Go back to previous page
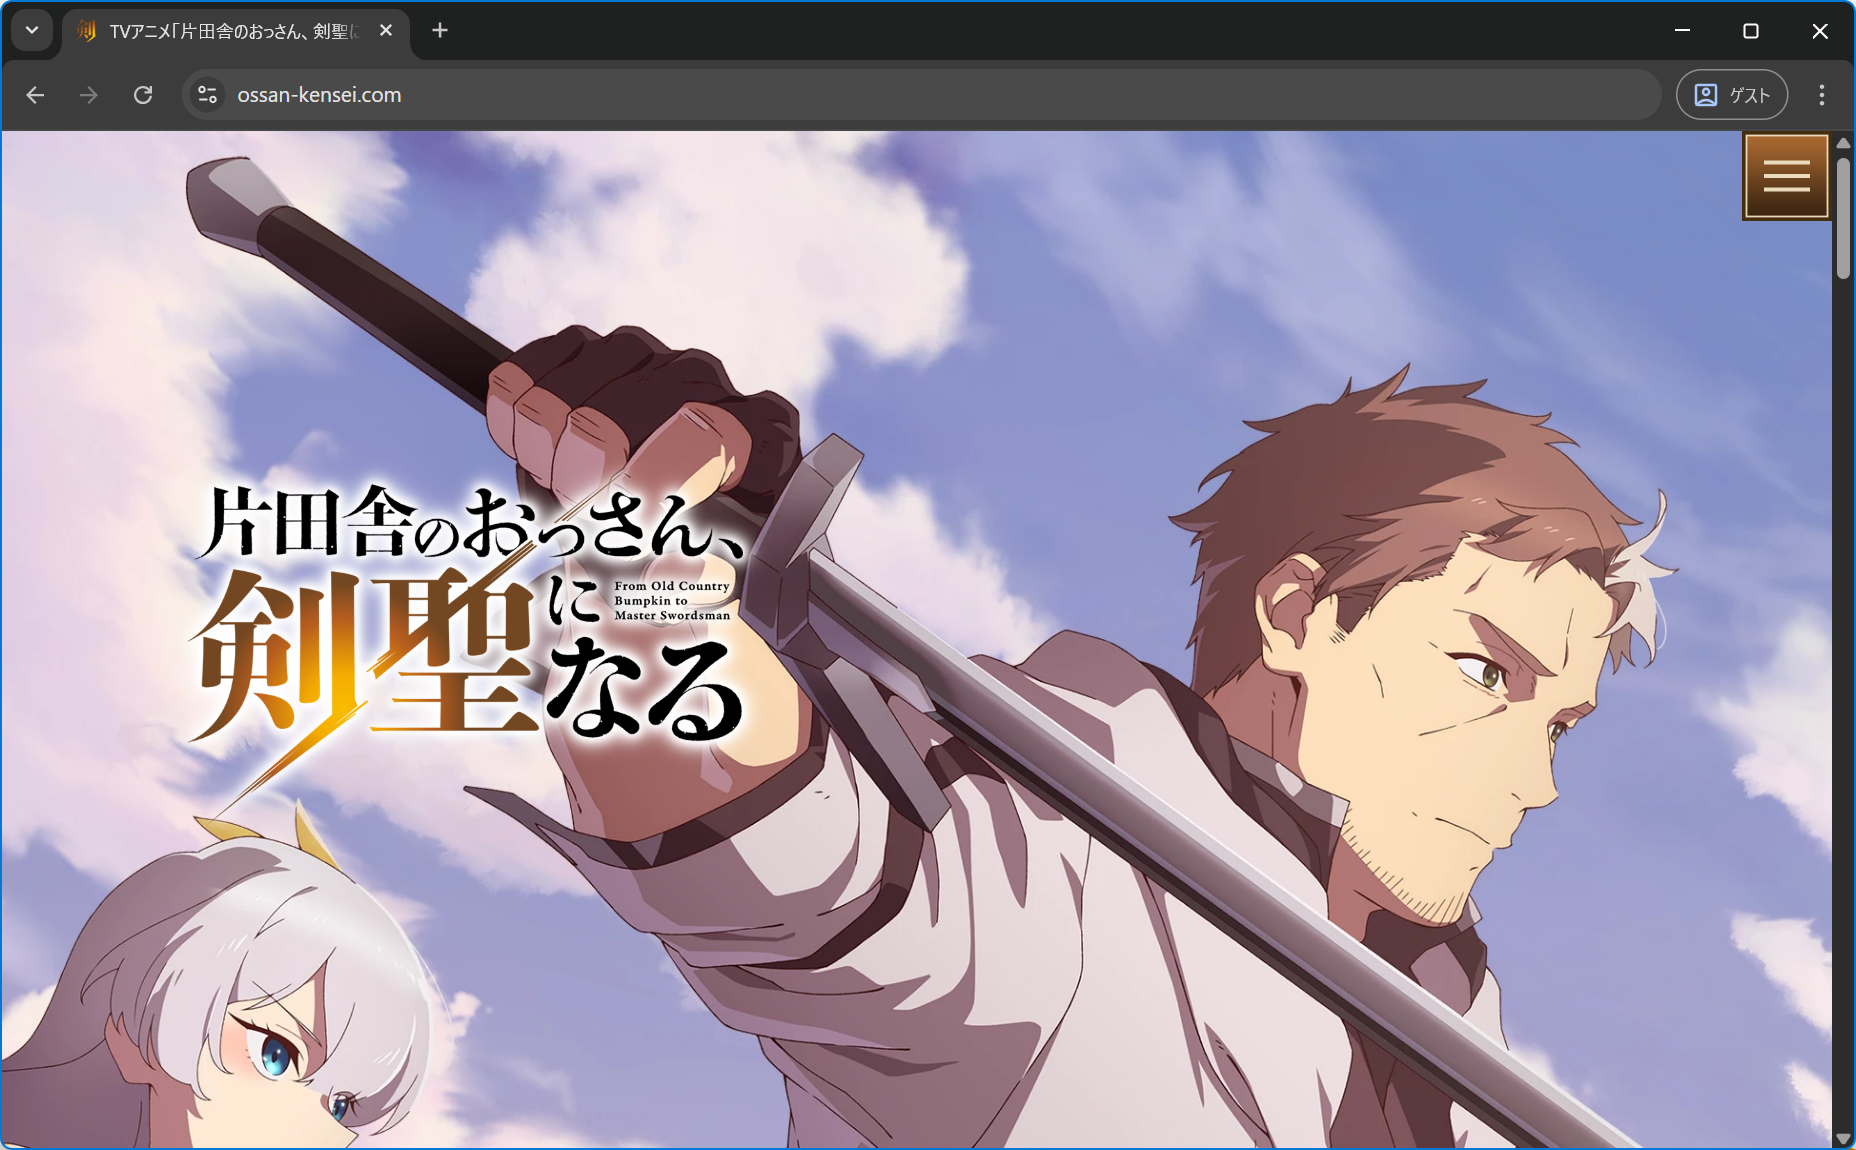 (x=36, y=95)
